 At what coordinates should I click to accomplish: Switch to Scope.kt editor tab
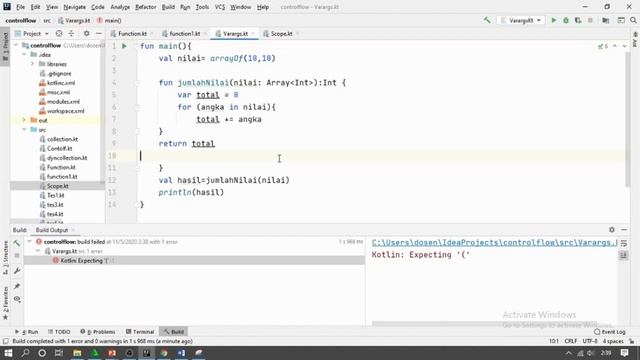click(281, 33)
